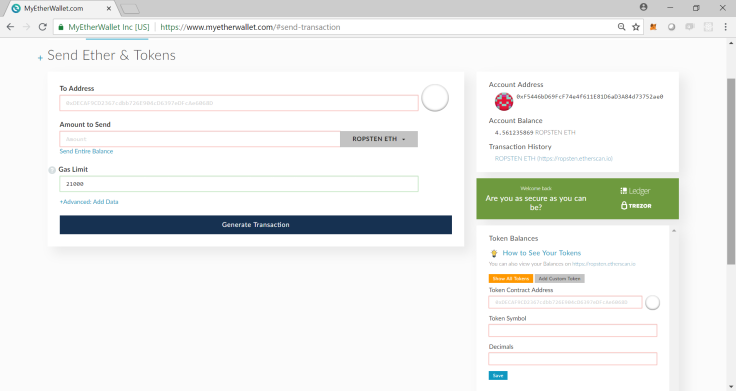Image resolution: width=736 pixels, height=391 pixels.
Task: Collapse the Send Ether & Tokens section
Action: pyautogui.click(x=40, y=58)
